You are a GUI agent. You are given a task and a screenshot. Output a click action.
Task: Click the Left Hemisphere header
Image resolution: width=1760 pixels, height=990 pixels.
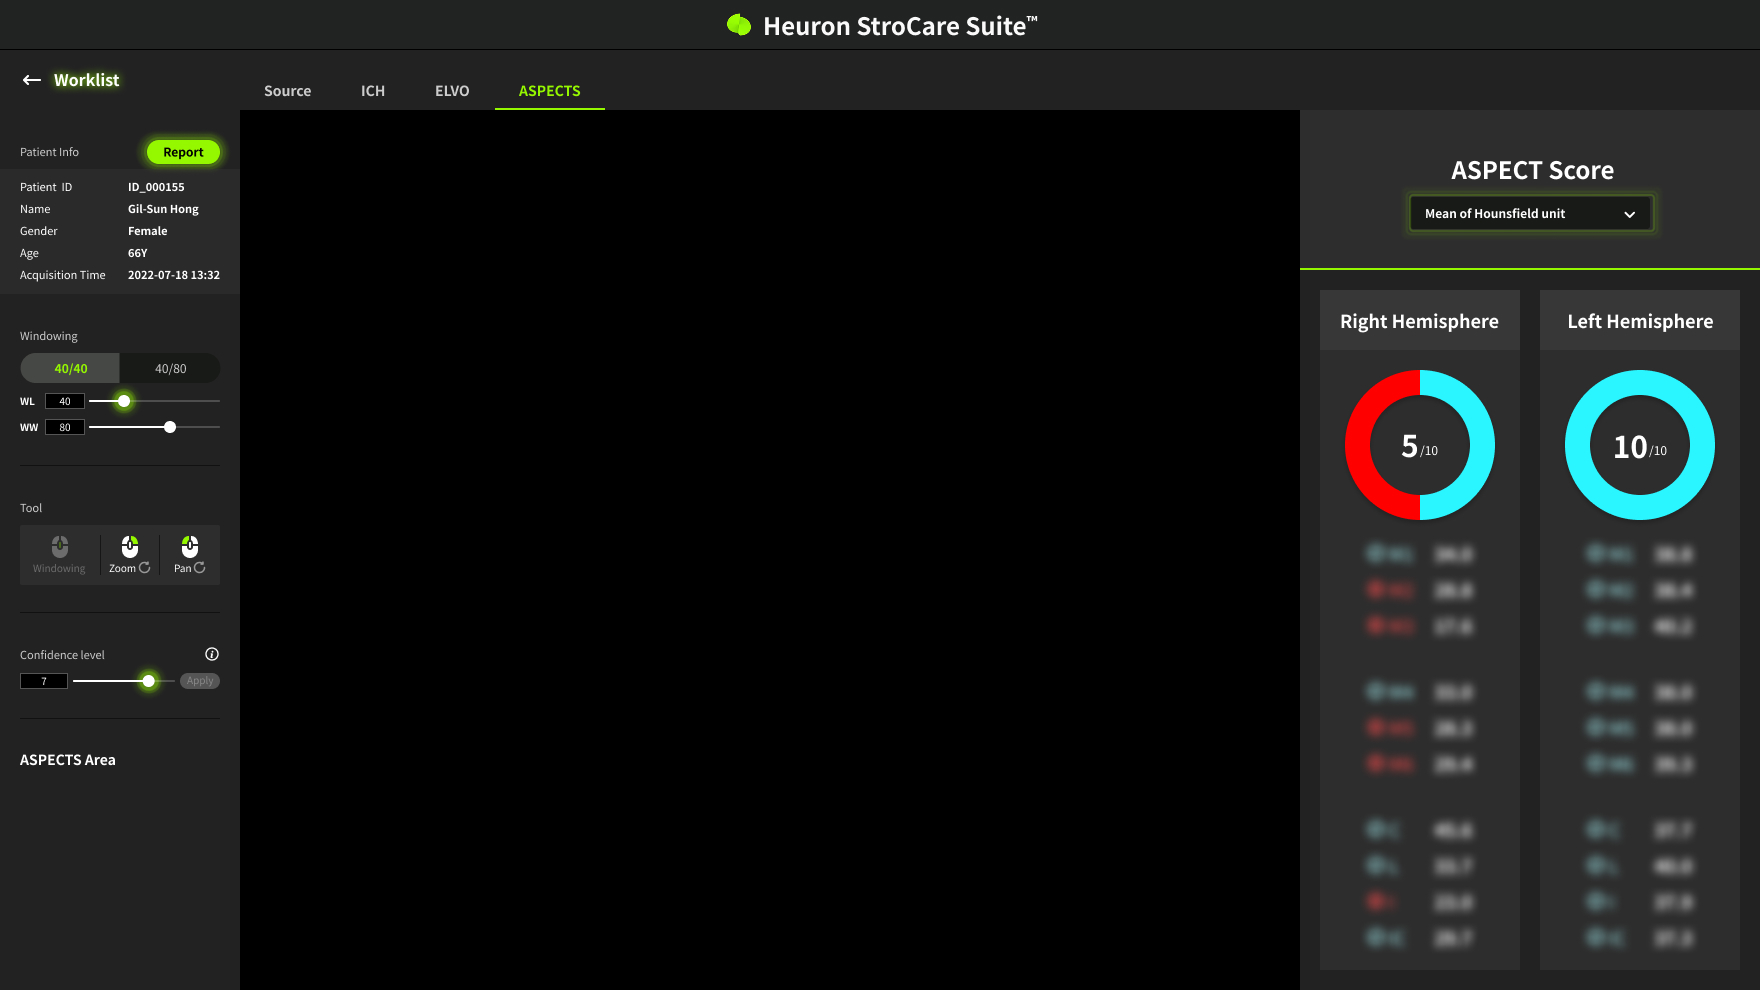[x=1640, y=321]
